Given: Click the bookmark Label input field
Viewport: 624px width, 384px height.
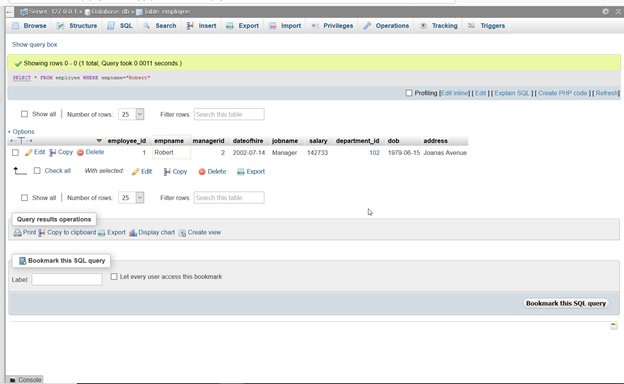Looking at the screenshot, I should pos(67,279).
